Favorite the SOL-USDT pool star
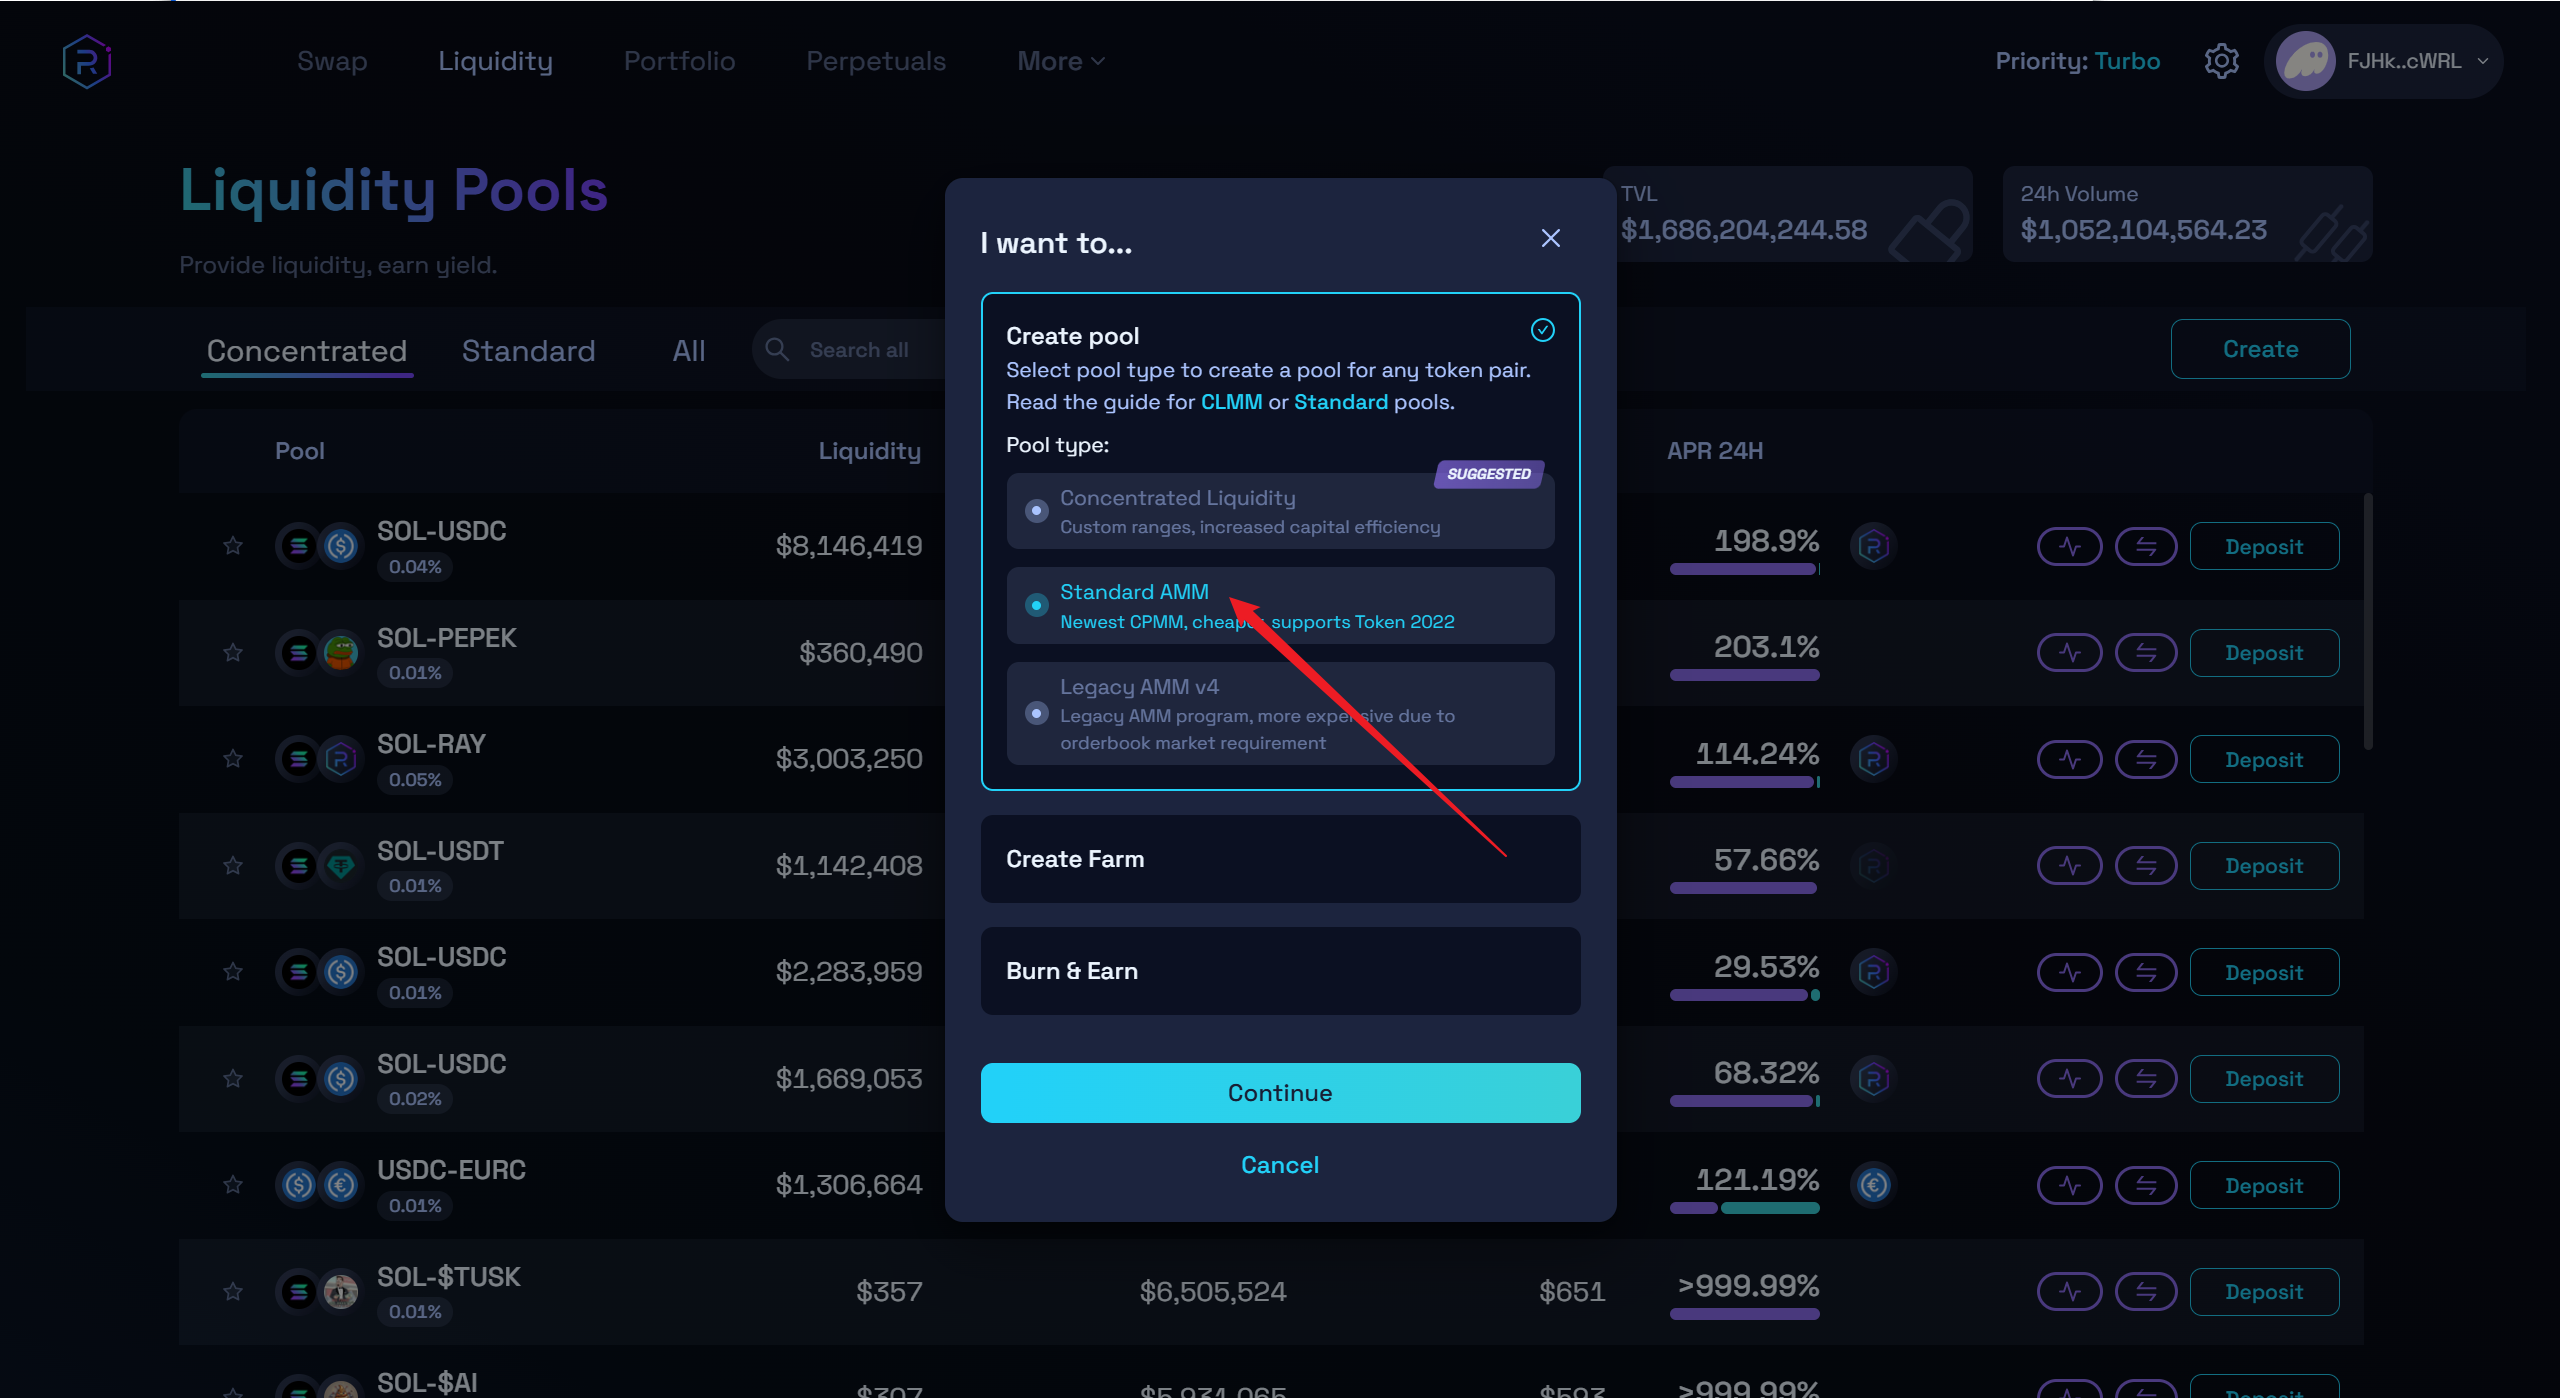This screenshot has height=1398, width=2560. [x=233, y=866]
